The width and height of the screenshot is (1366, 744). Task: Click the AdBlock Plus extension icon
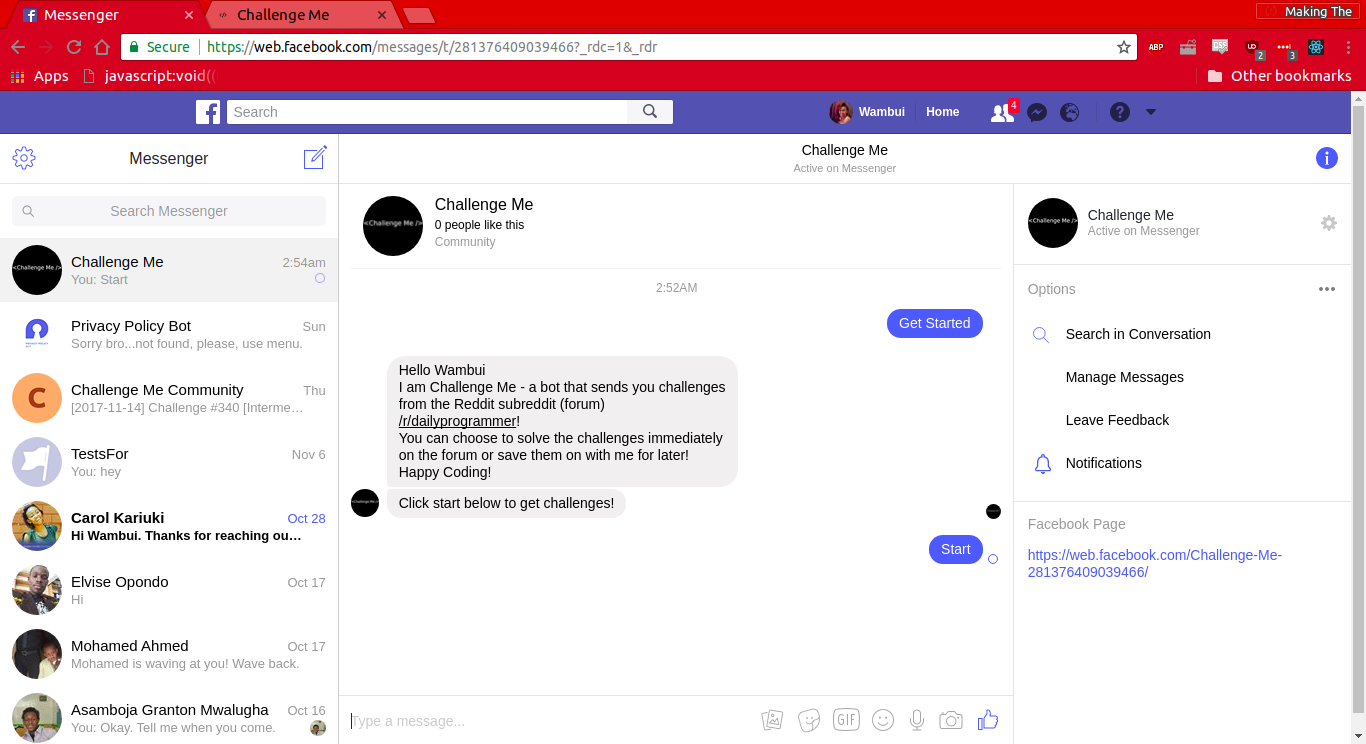(1156, 47)
